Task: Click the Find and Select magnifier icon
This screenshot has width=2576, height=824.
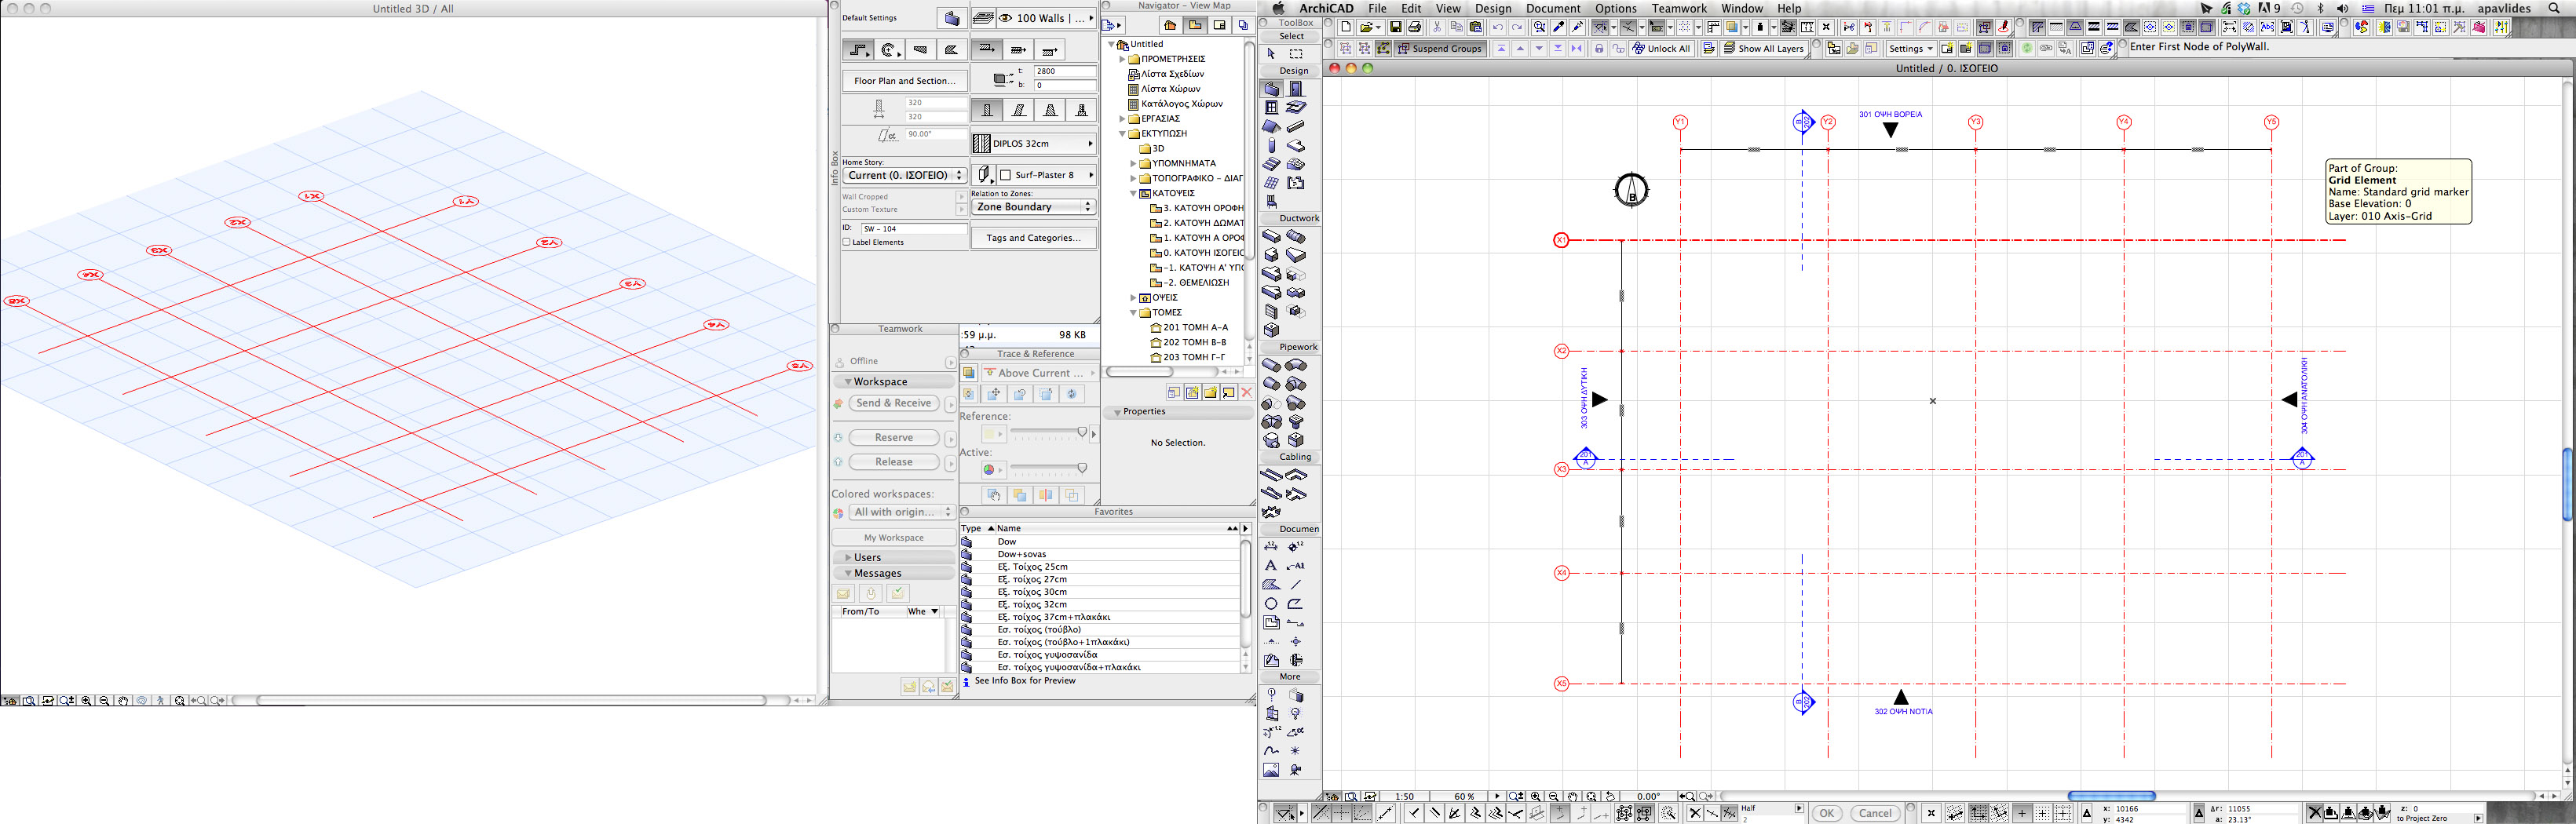Action: click(x=1539, y=28)
